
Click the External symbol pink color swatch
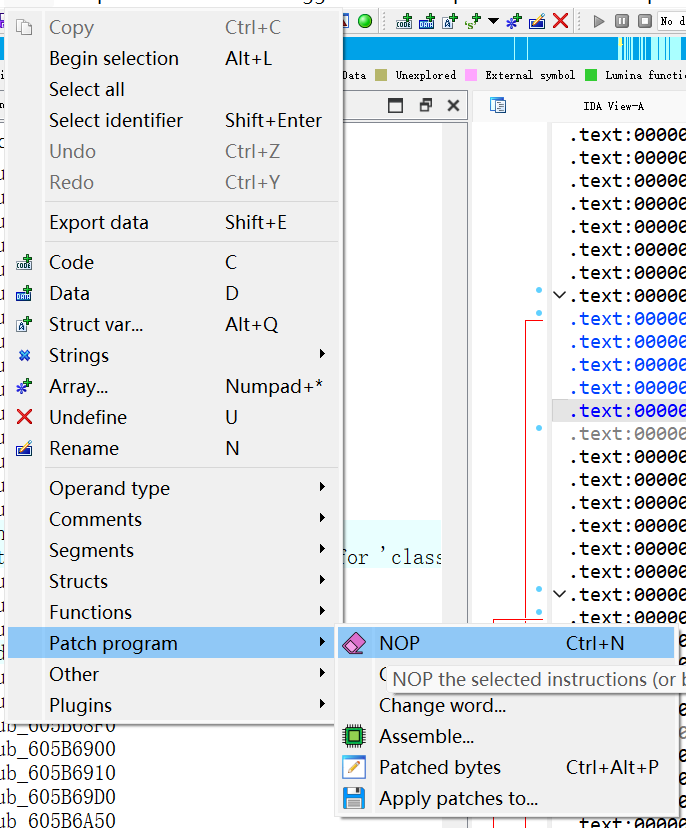coord(471,75)
